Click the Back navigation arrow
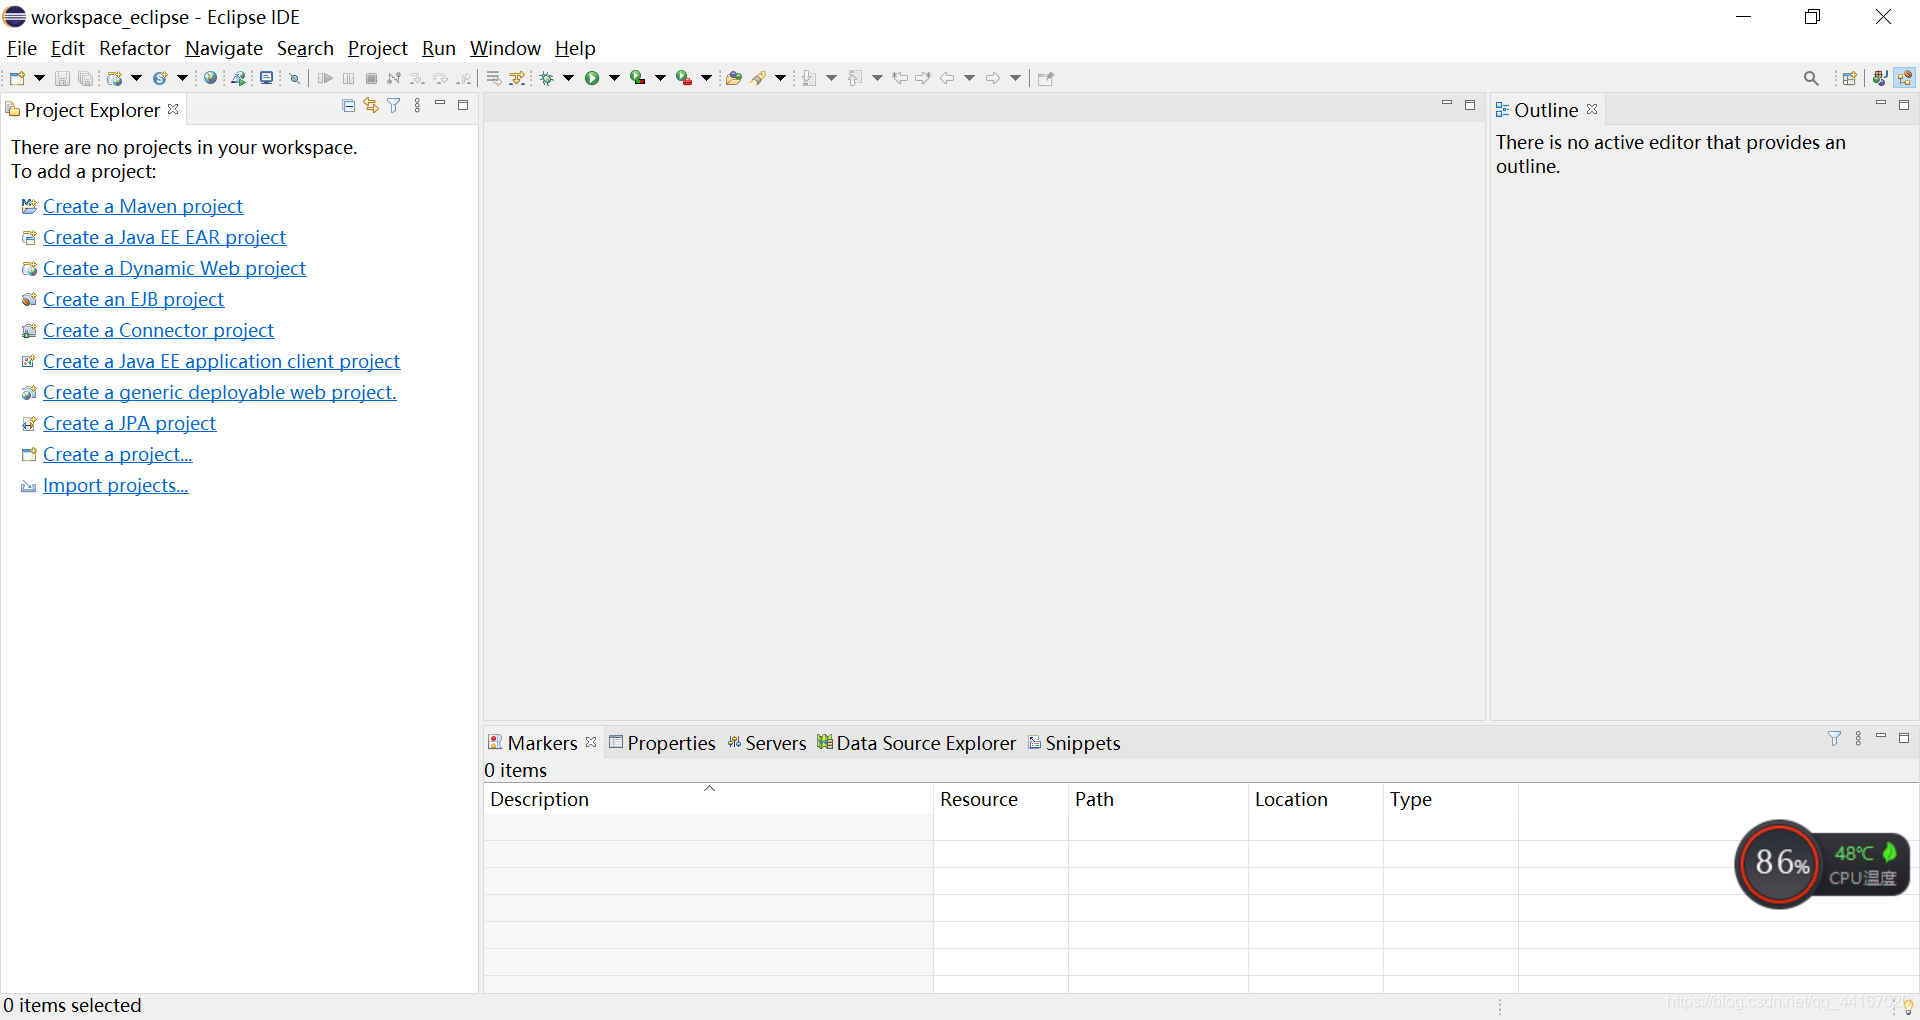Screen dimensions: 1920x1020 point(947,78)
